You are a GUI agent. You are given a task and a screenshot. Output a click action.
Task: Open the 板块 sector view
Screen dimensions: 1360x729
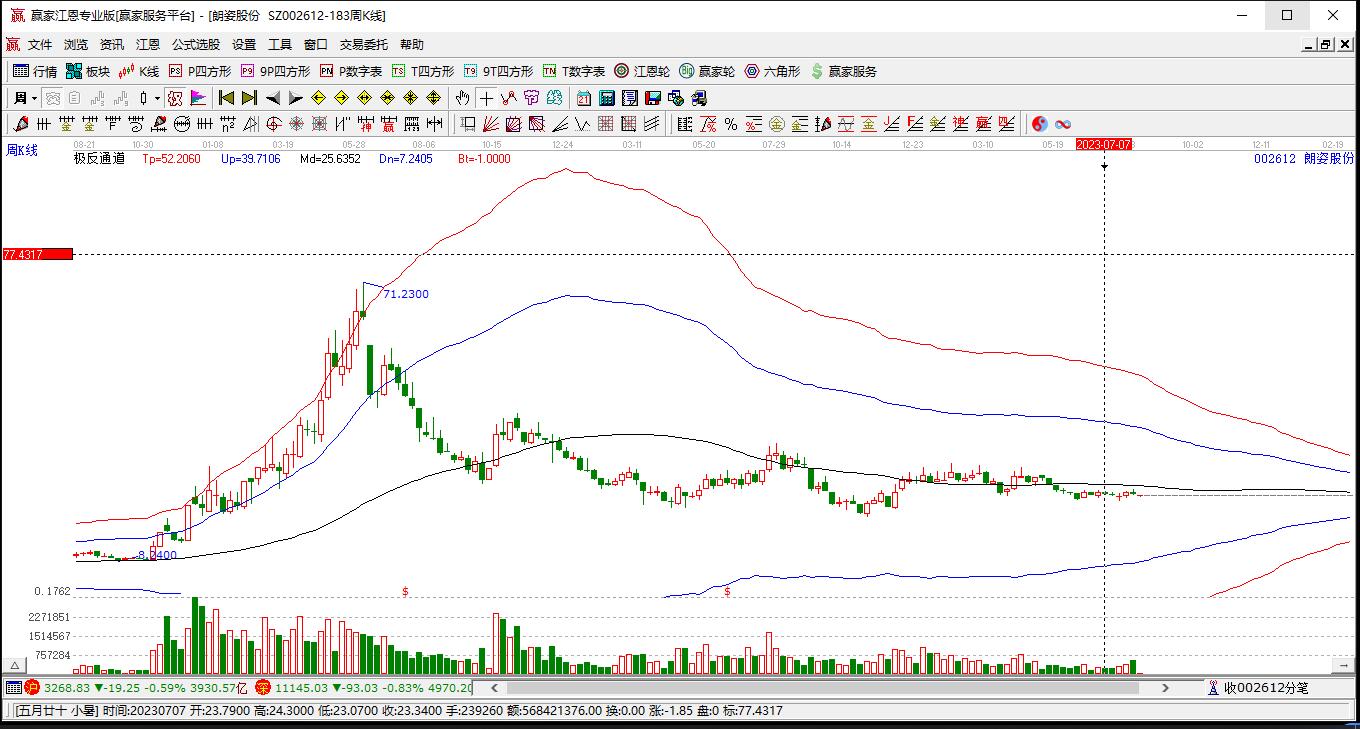[88, 71]
